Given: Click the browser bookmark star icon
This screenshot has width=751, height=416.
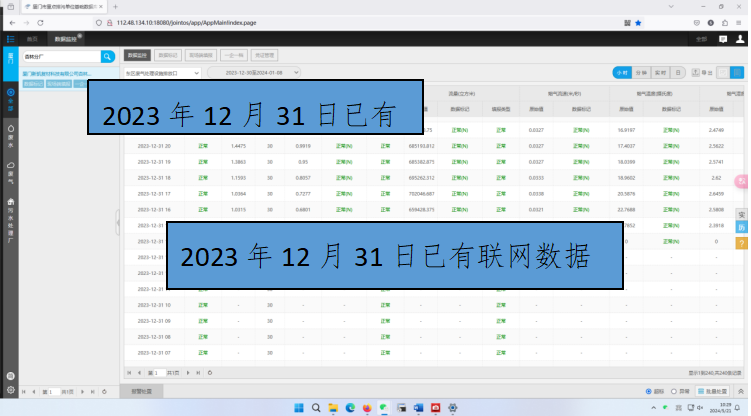Looking at the screenshot, I should (x=638, y=21).
